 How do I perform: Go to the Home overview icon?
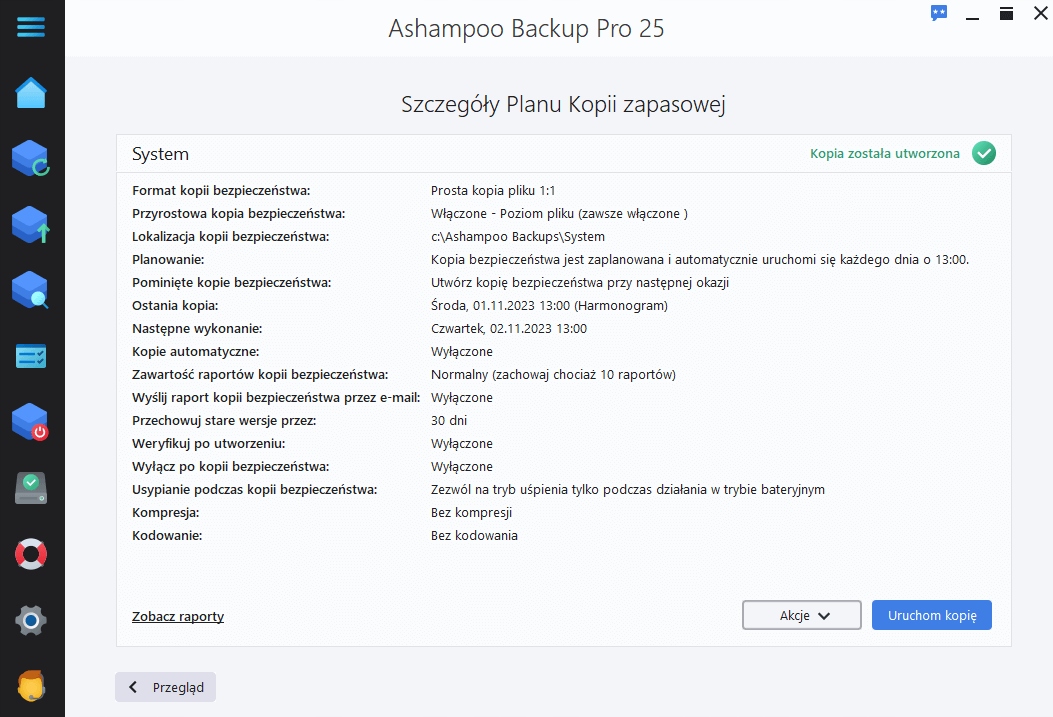[x=31, y=94]
